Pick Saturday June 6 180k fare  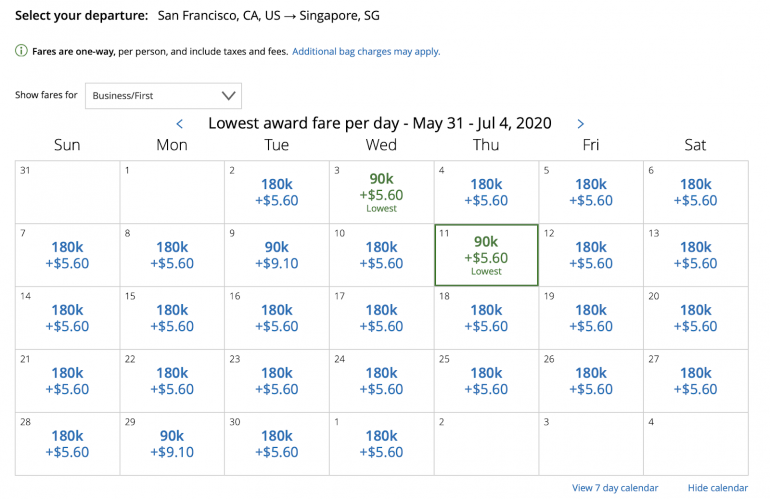point(696,192)
